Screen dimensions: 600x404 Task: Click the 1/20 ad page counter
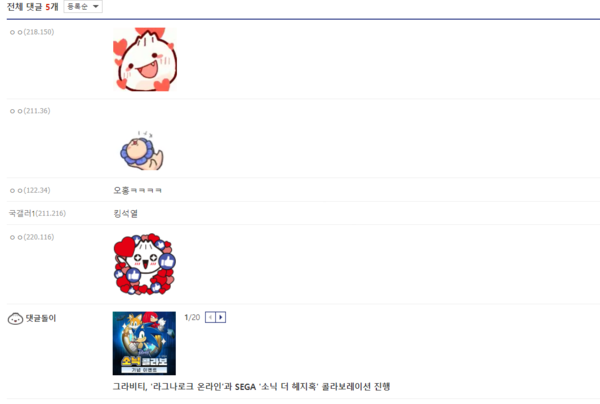(192, 317)
